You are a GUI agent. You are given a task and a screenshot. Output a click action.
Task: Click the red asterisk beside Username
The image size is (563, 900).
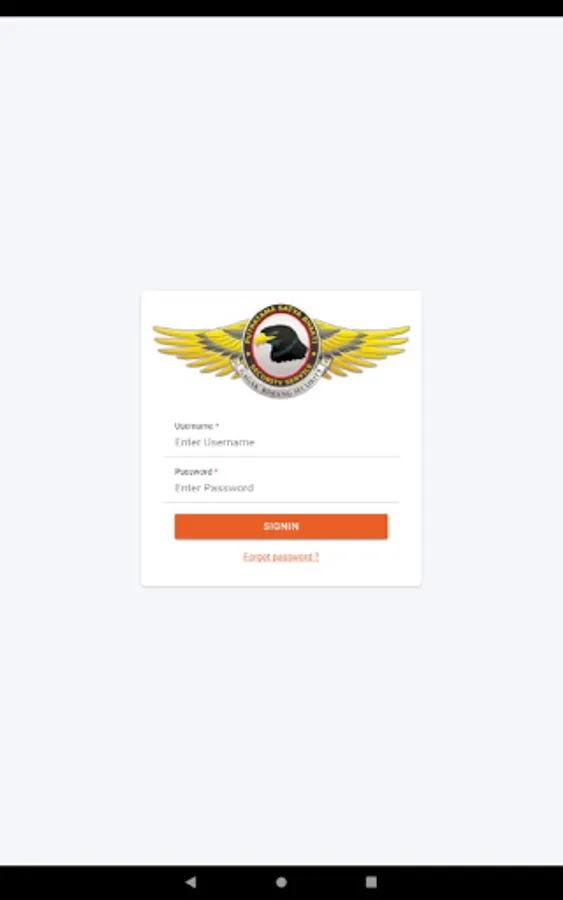coord(217,426)
